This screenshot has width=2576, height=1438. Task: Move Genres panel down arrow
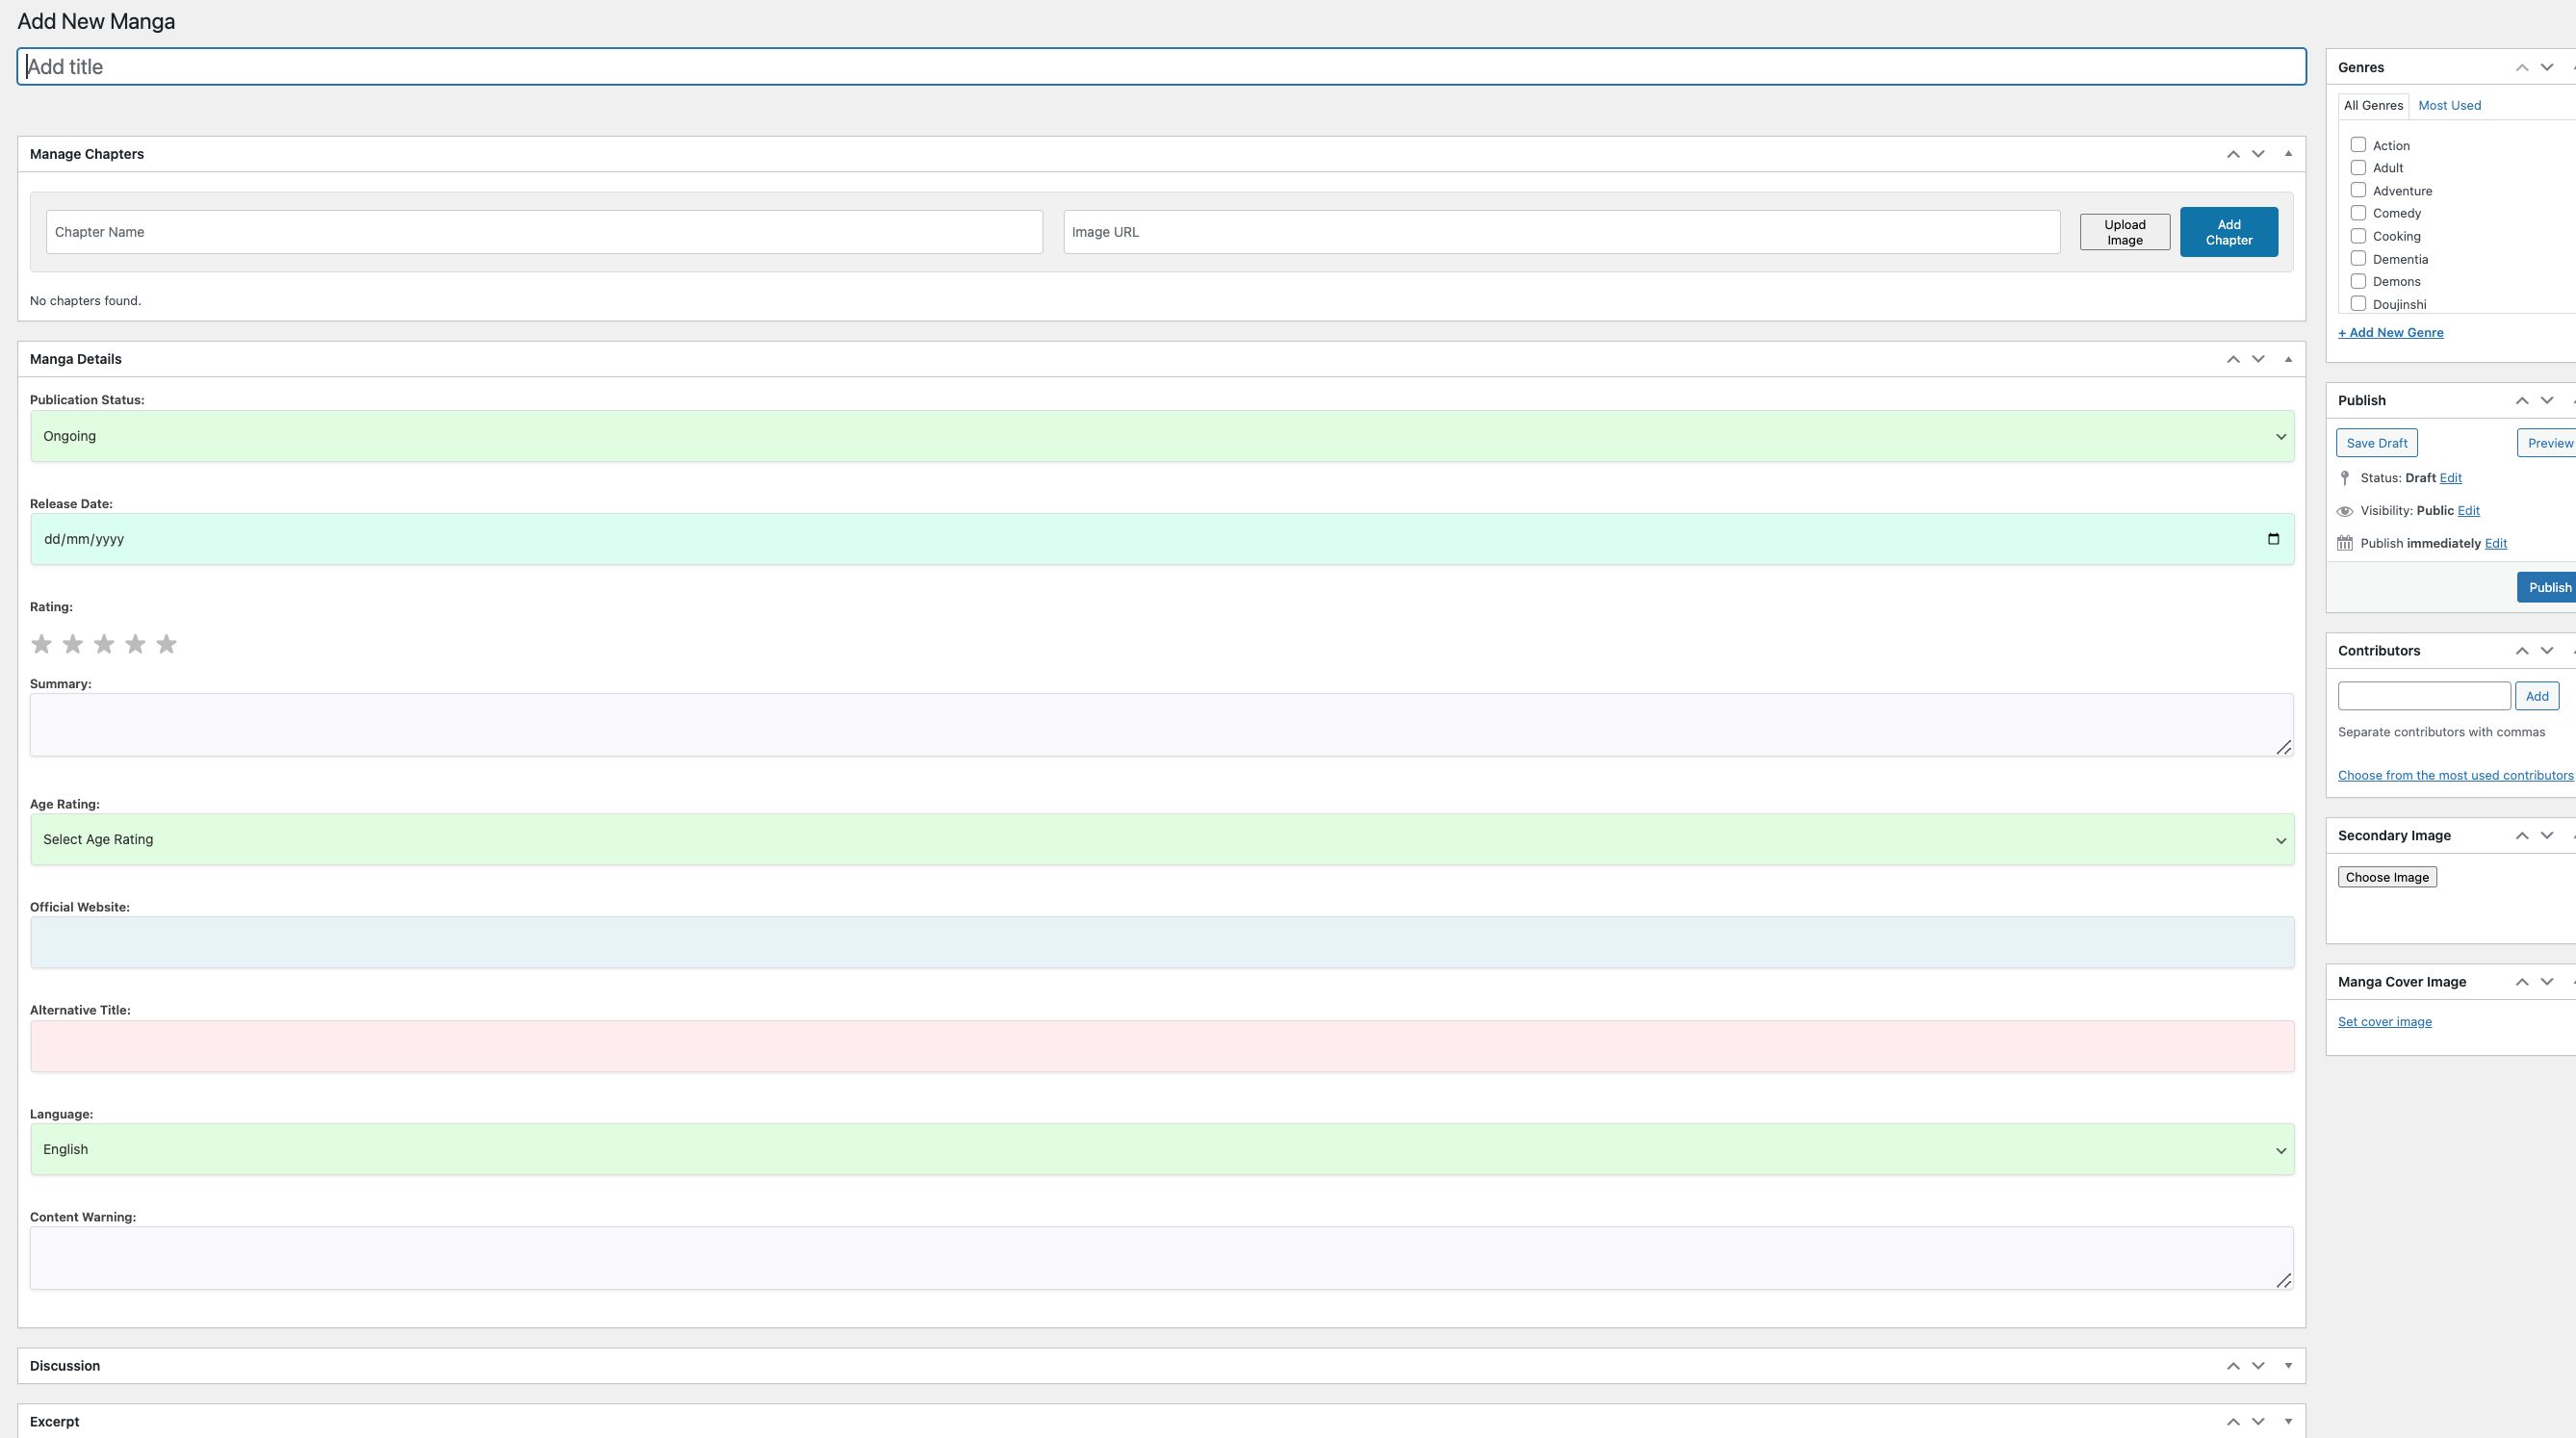click(x=2547, y=67)
